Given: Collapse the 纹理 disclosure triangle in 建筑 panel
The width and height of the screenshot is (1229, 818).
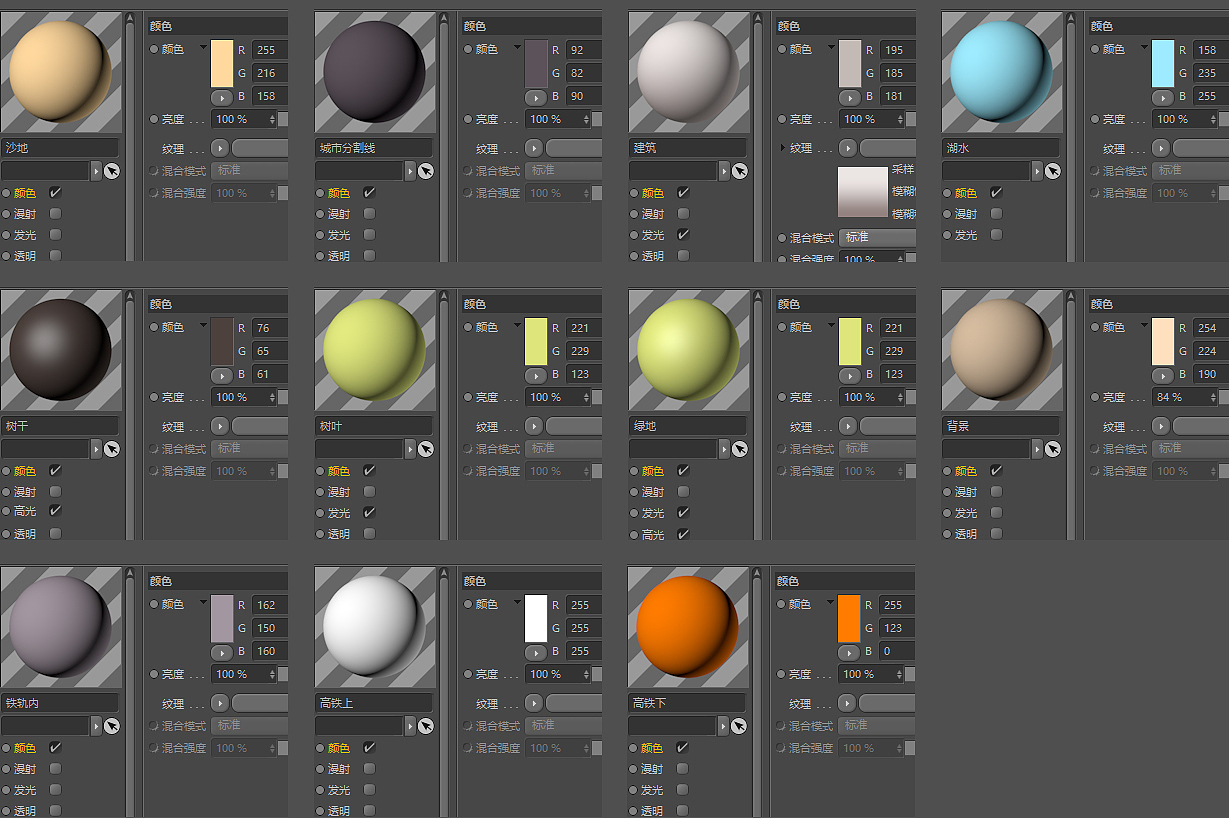Looking at the screenshot, I should click(782, 148).
